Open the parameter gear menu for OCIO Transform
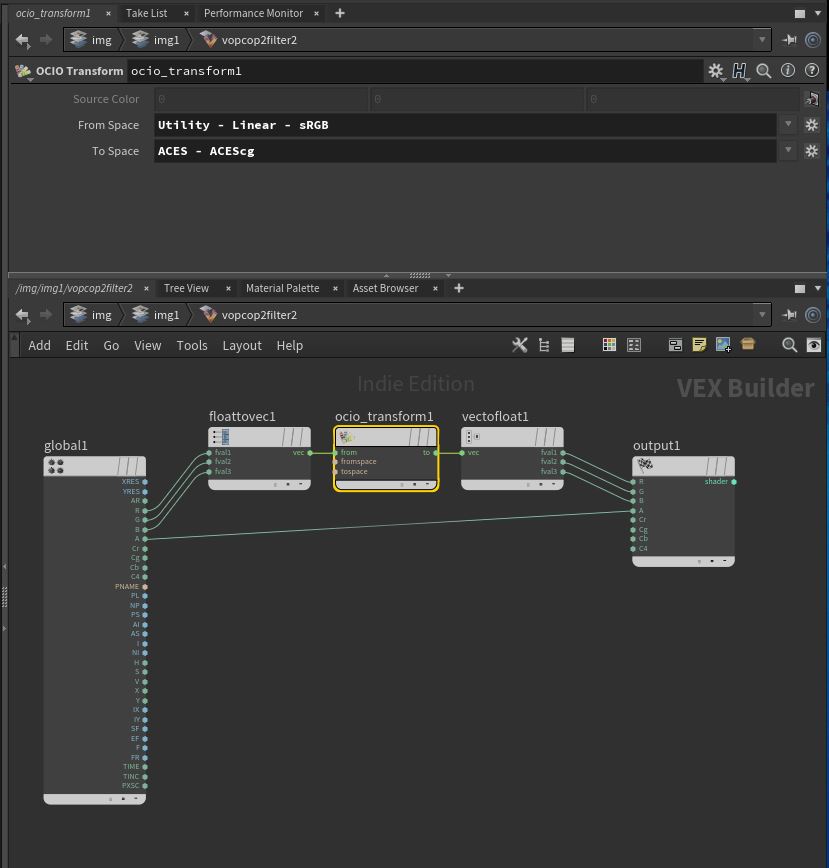Image resolution: width=829 pixels, height=868 pixels. [x=716, y=71]
